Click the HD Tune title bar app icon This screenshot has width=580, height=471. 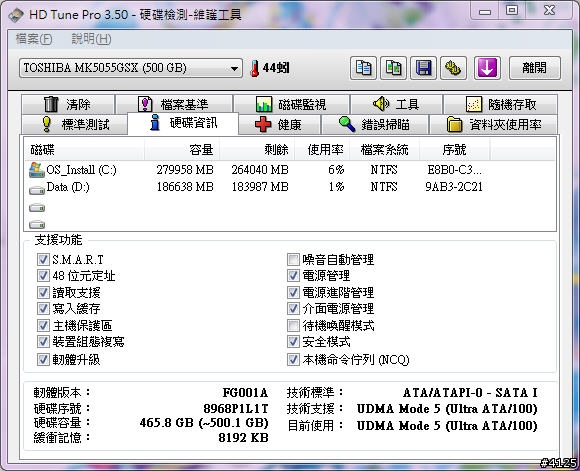point(16,15)
